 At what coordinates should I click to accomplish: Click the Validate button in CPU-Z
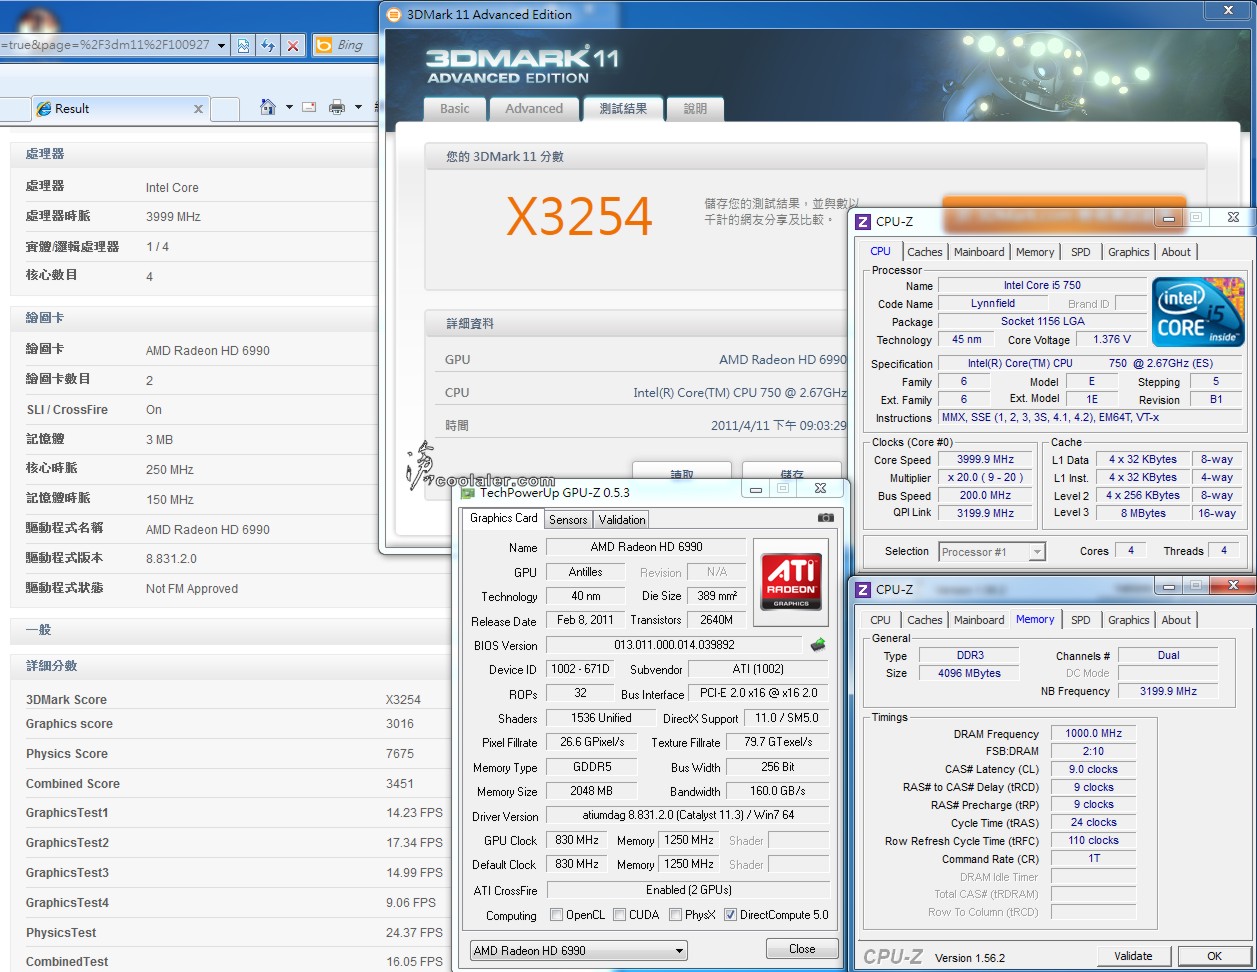[x=1133, y=956]
